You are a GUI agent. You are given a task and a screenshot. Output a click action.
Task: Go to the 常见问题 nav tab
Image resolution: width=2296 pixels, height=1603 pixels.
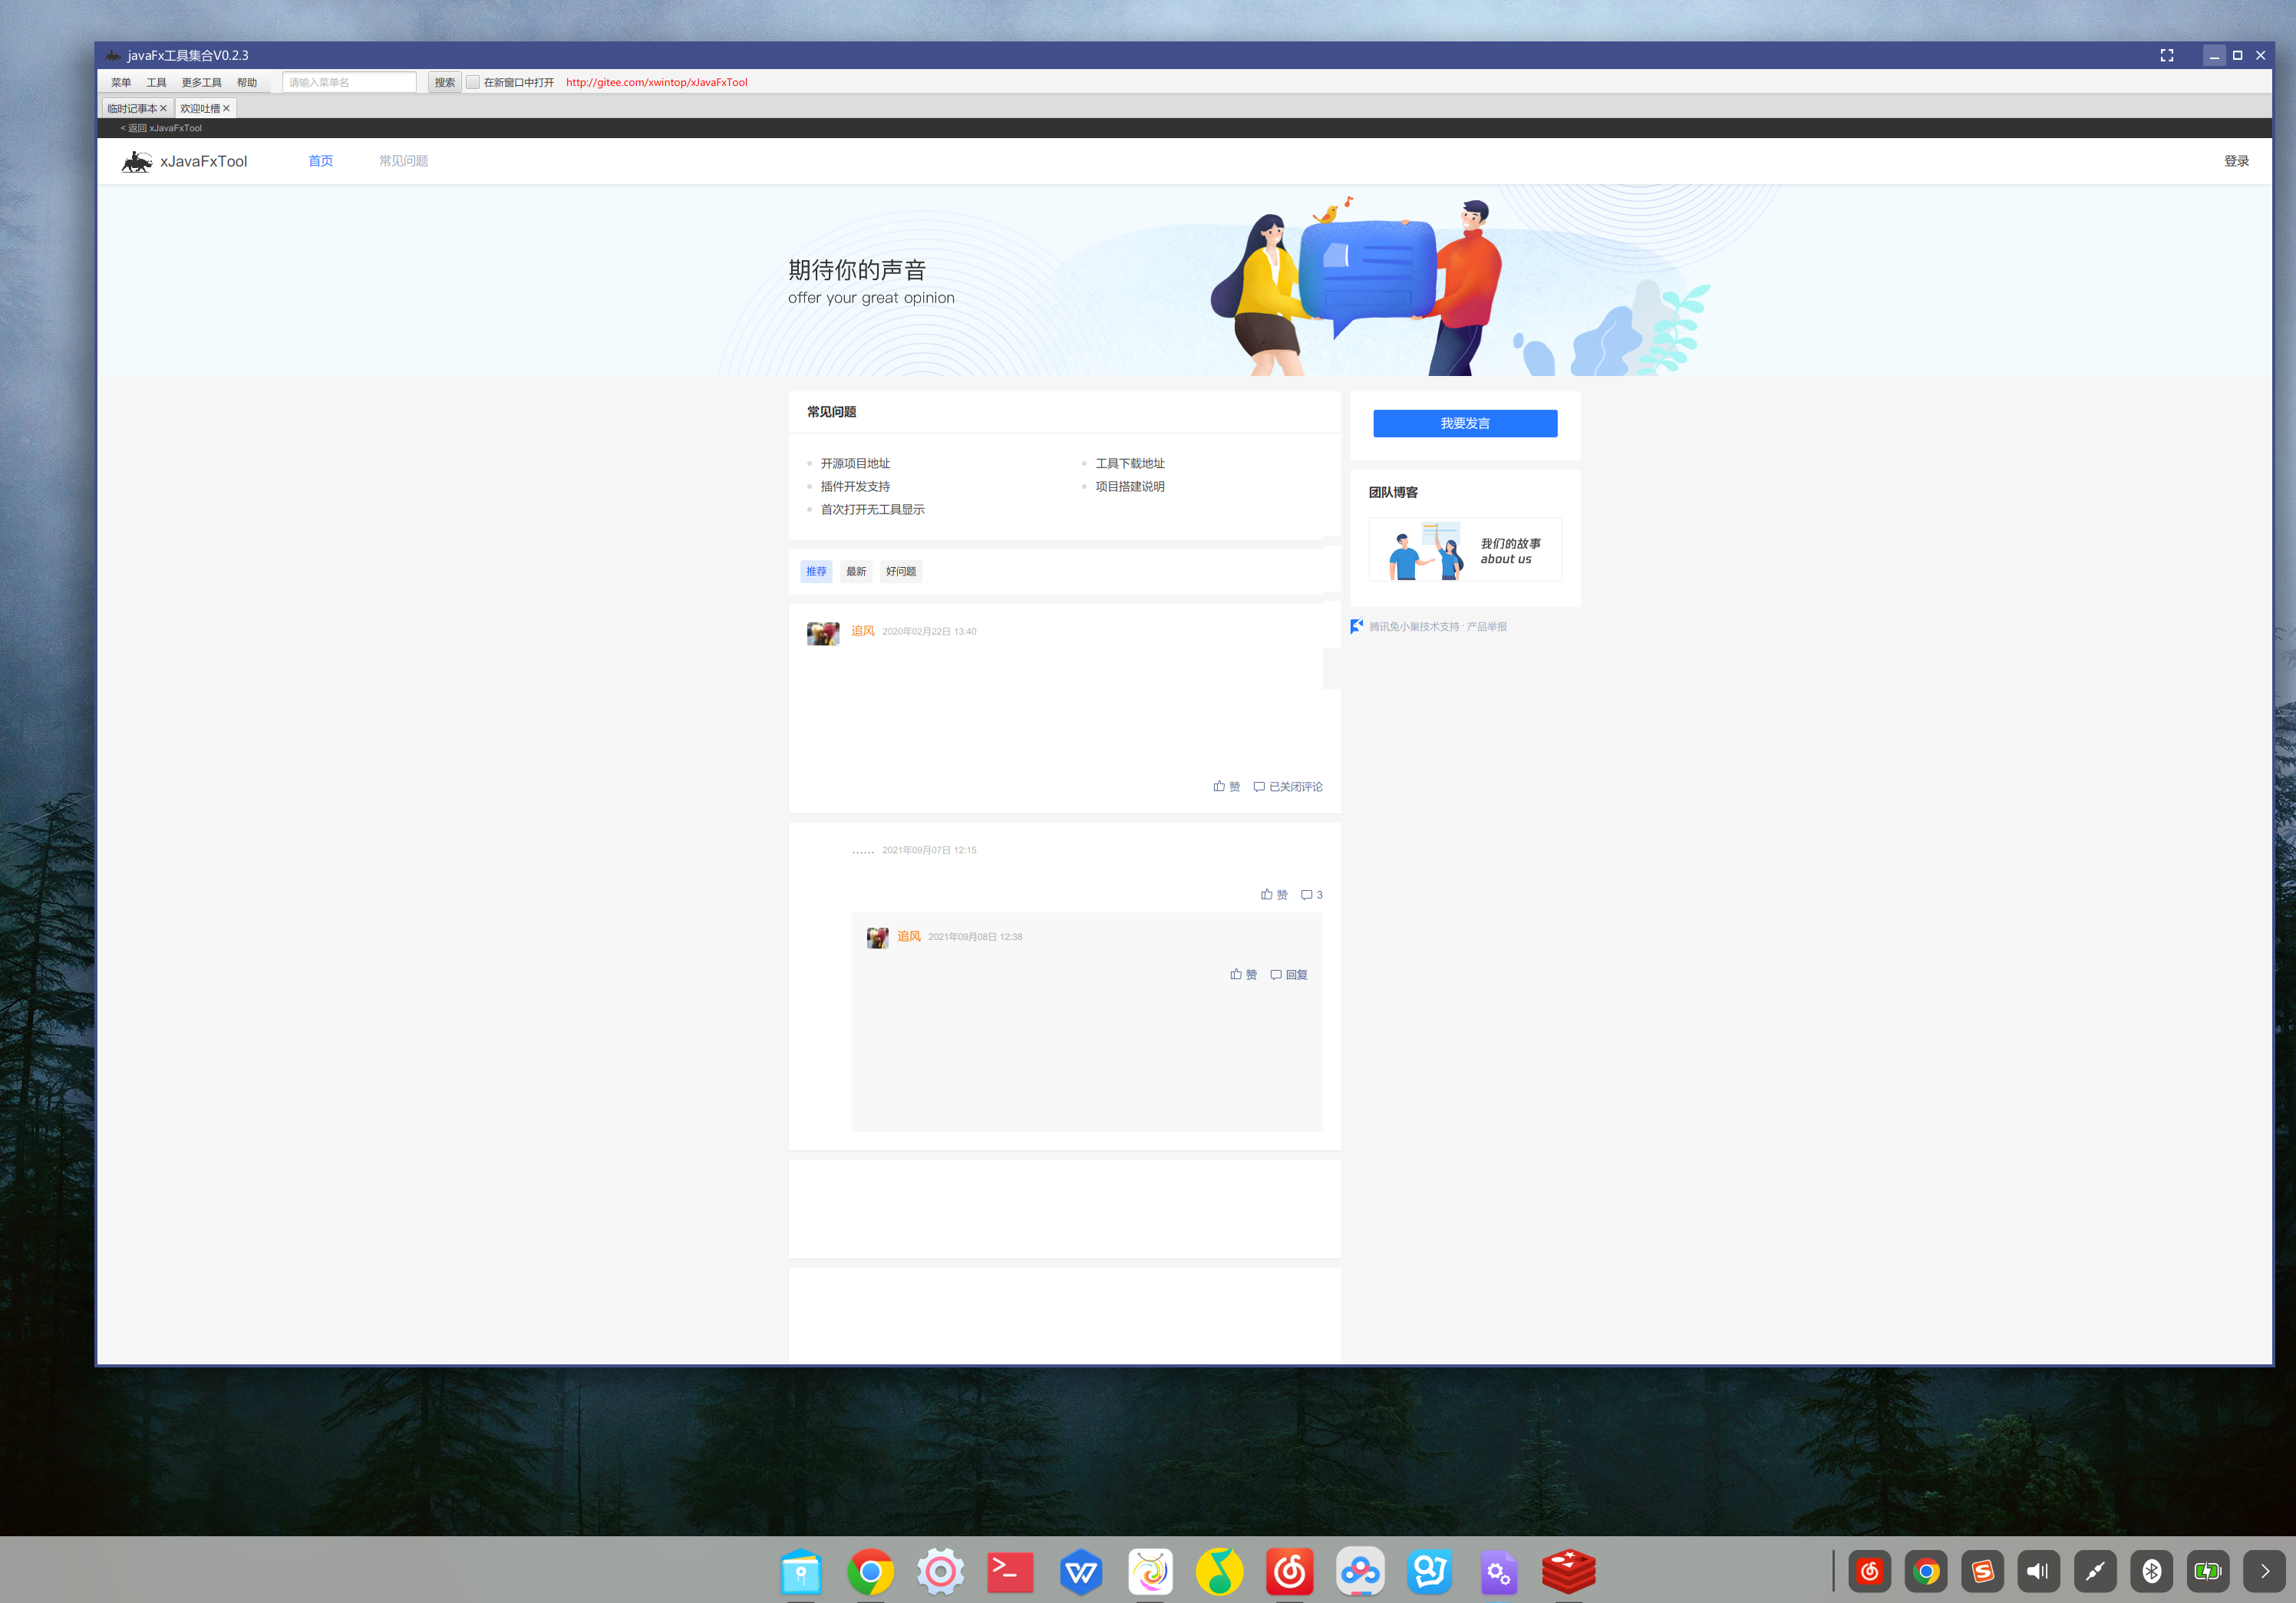403,161
